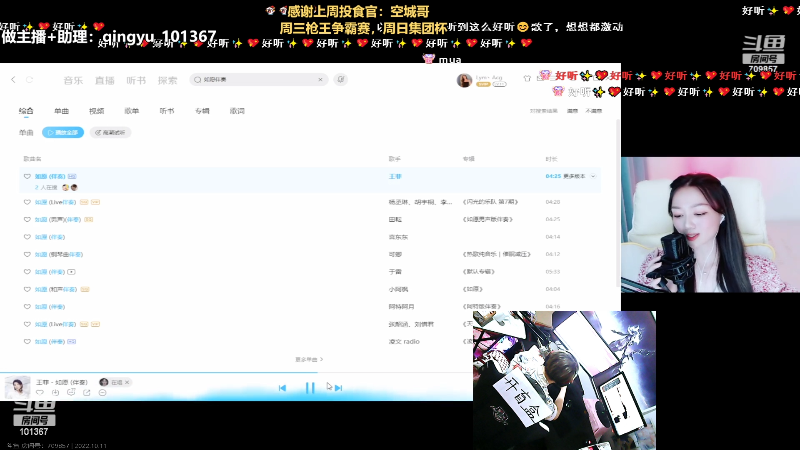Favorite the 杨丞琳 如愿 (Live伴奏) row heart

coord(27,202)
